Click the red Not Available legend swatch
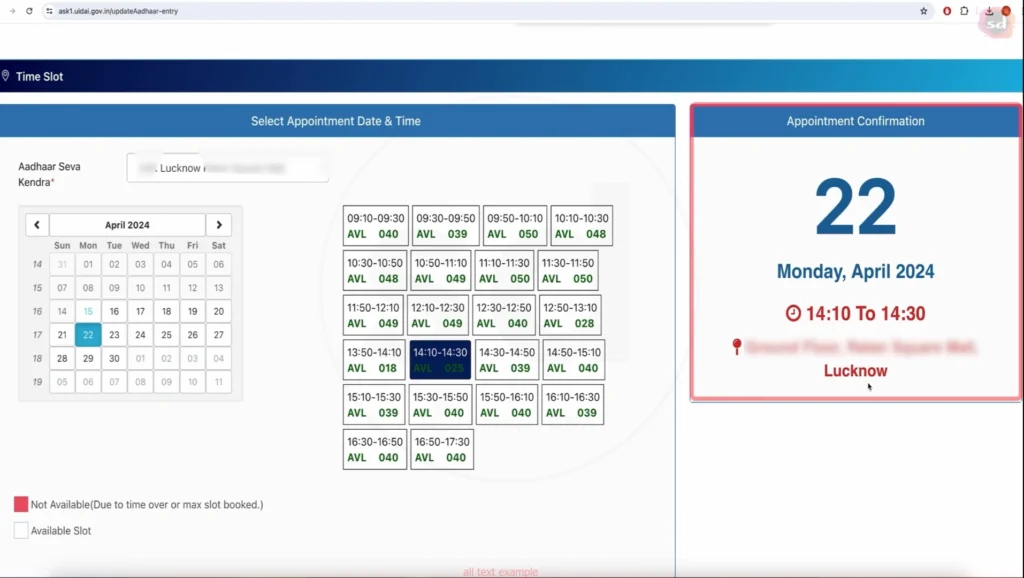1024x578 pixels. pyautogui.click(x=21, y=505)
